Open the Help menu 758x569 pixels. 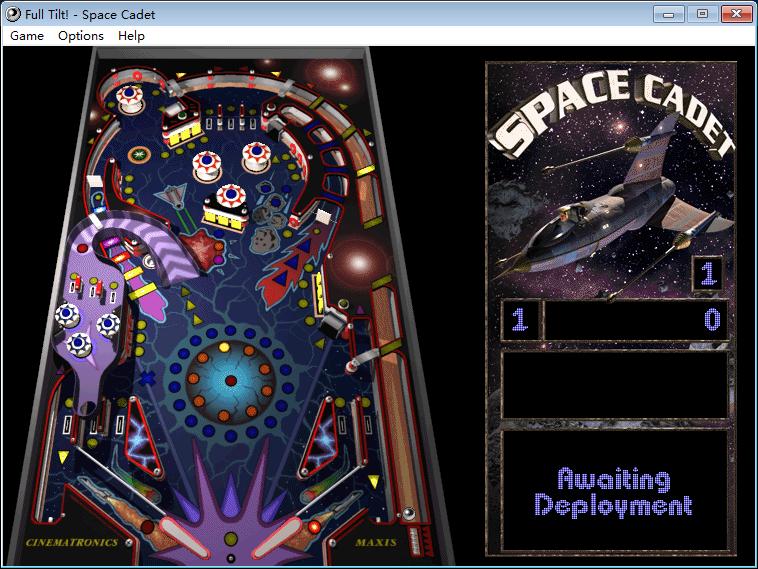[x=131, y=36]
